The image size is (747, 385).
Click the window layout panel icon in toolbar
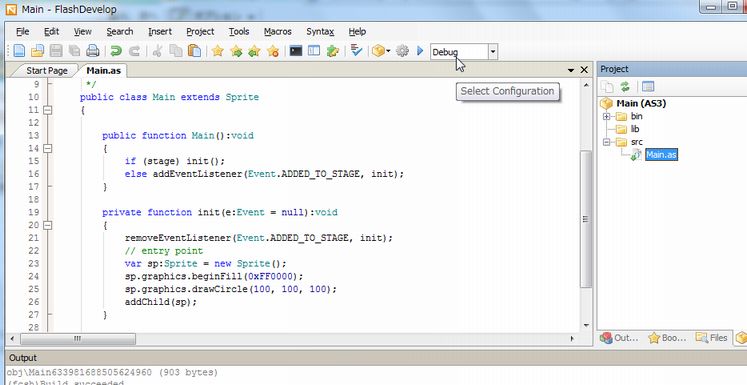[314, 51]
